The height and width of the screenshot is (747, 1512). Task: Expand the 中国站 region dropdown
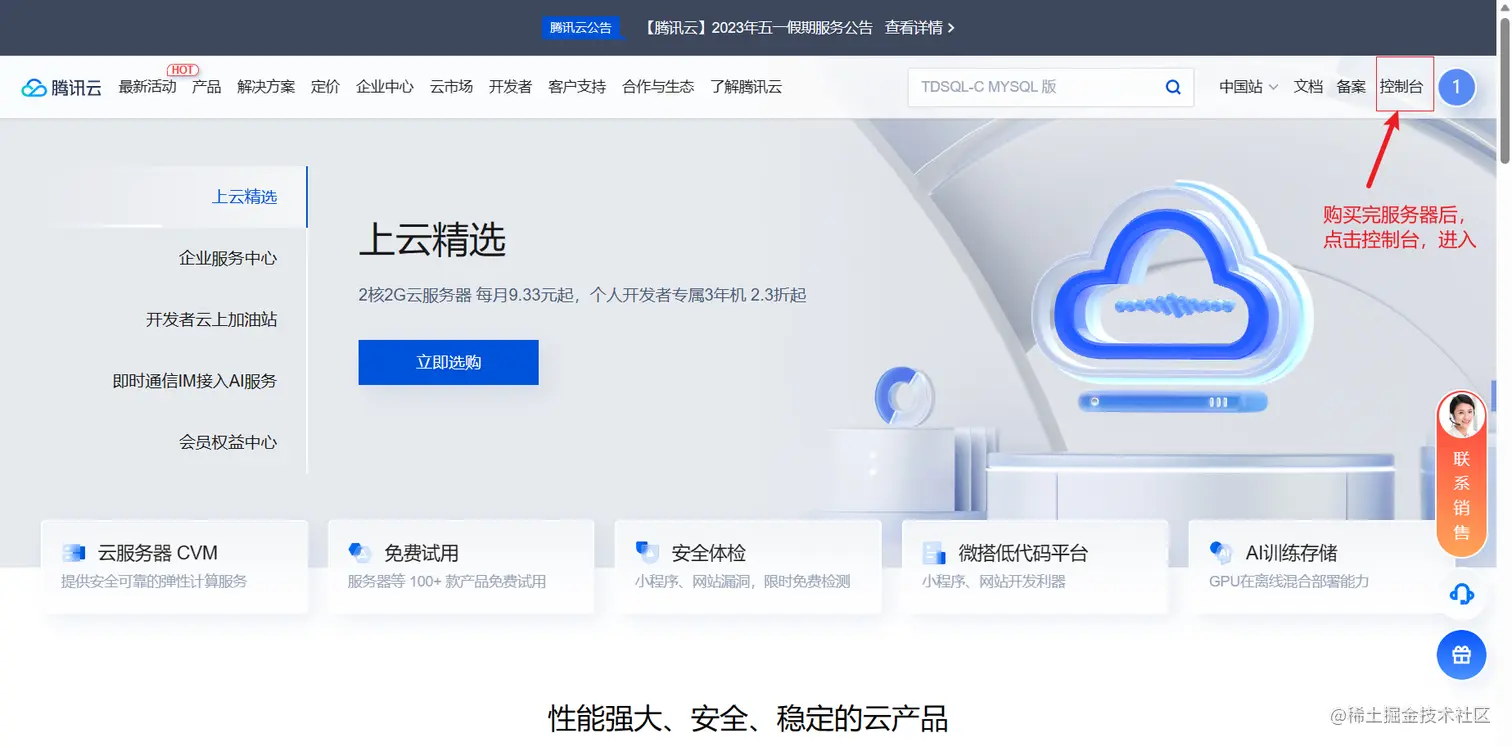point(1248,87)
